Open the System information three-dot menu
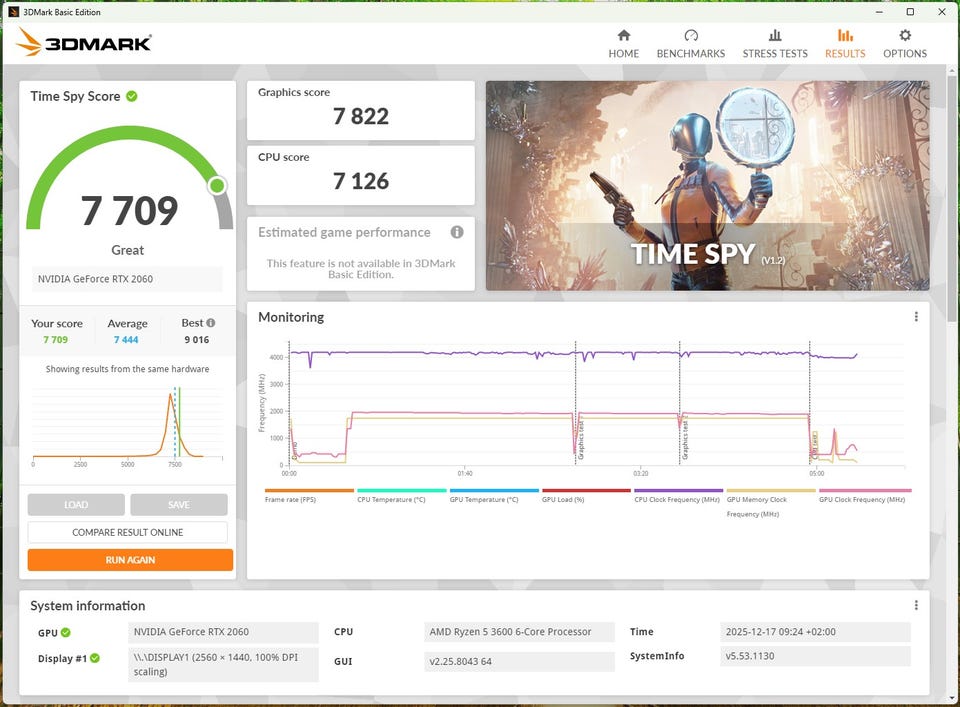The image size is (960, 707). tap(916, 605)
